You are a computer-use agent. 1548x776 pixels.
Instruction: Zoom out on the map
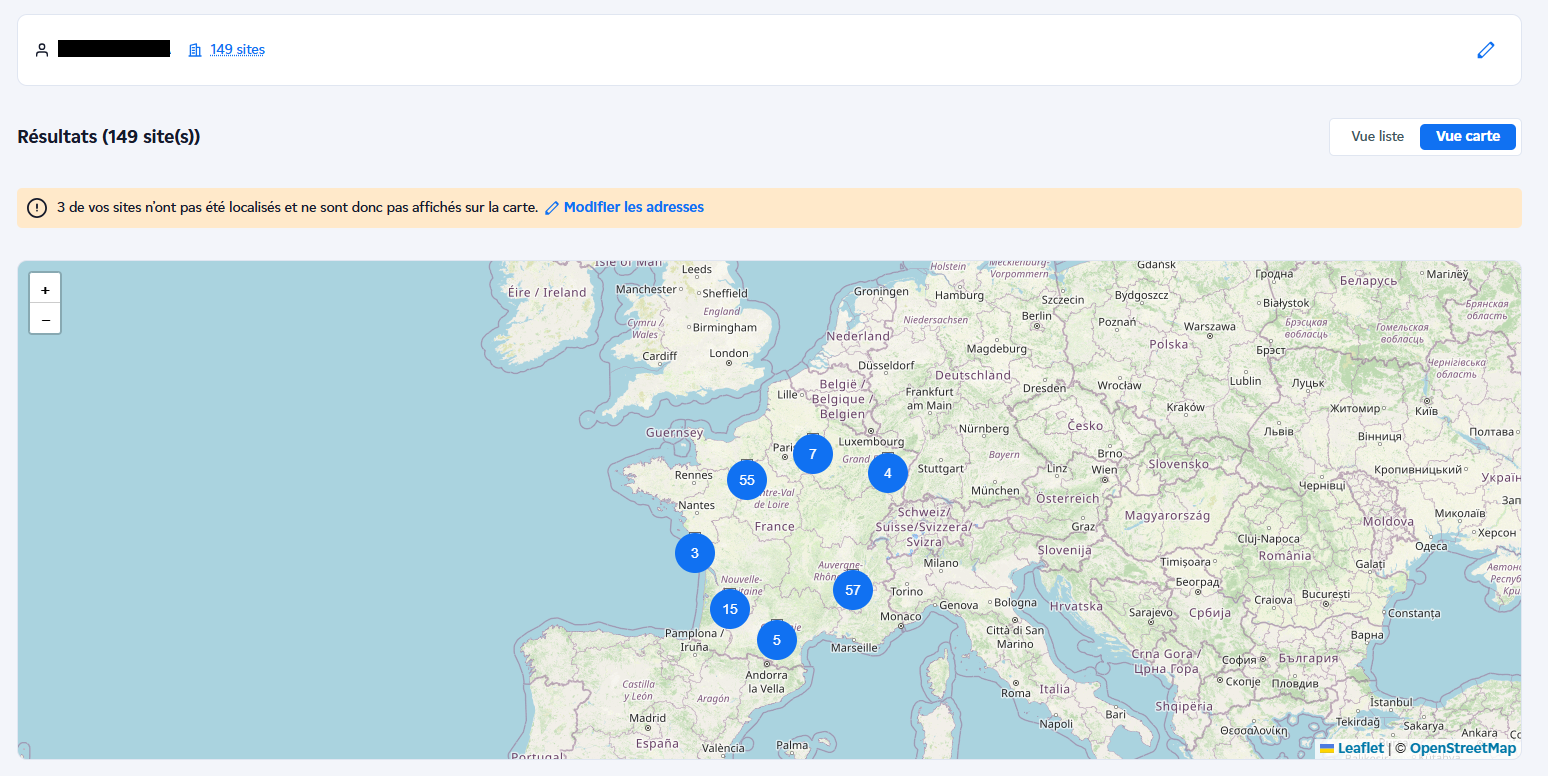pyautogui.click(x=45, y=319)
